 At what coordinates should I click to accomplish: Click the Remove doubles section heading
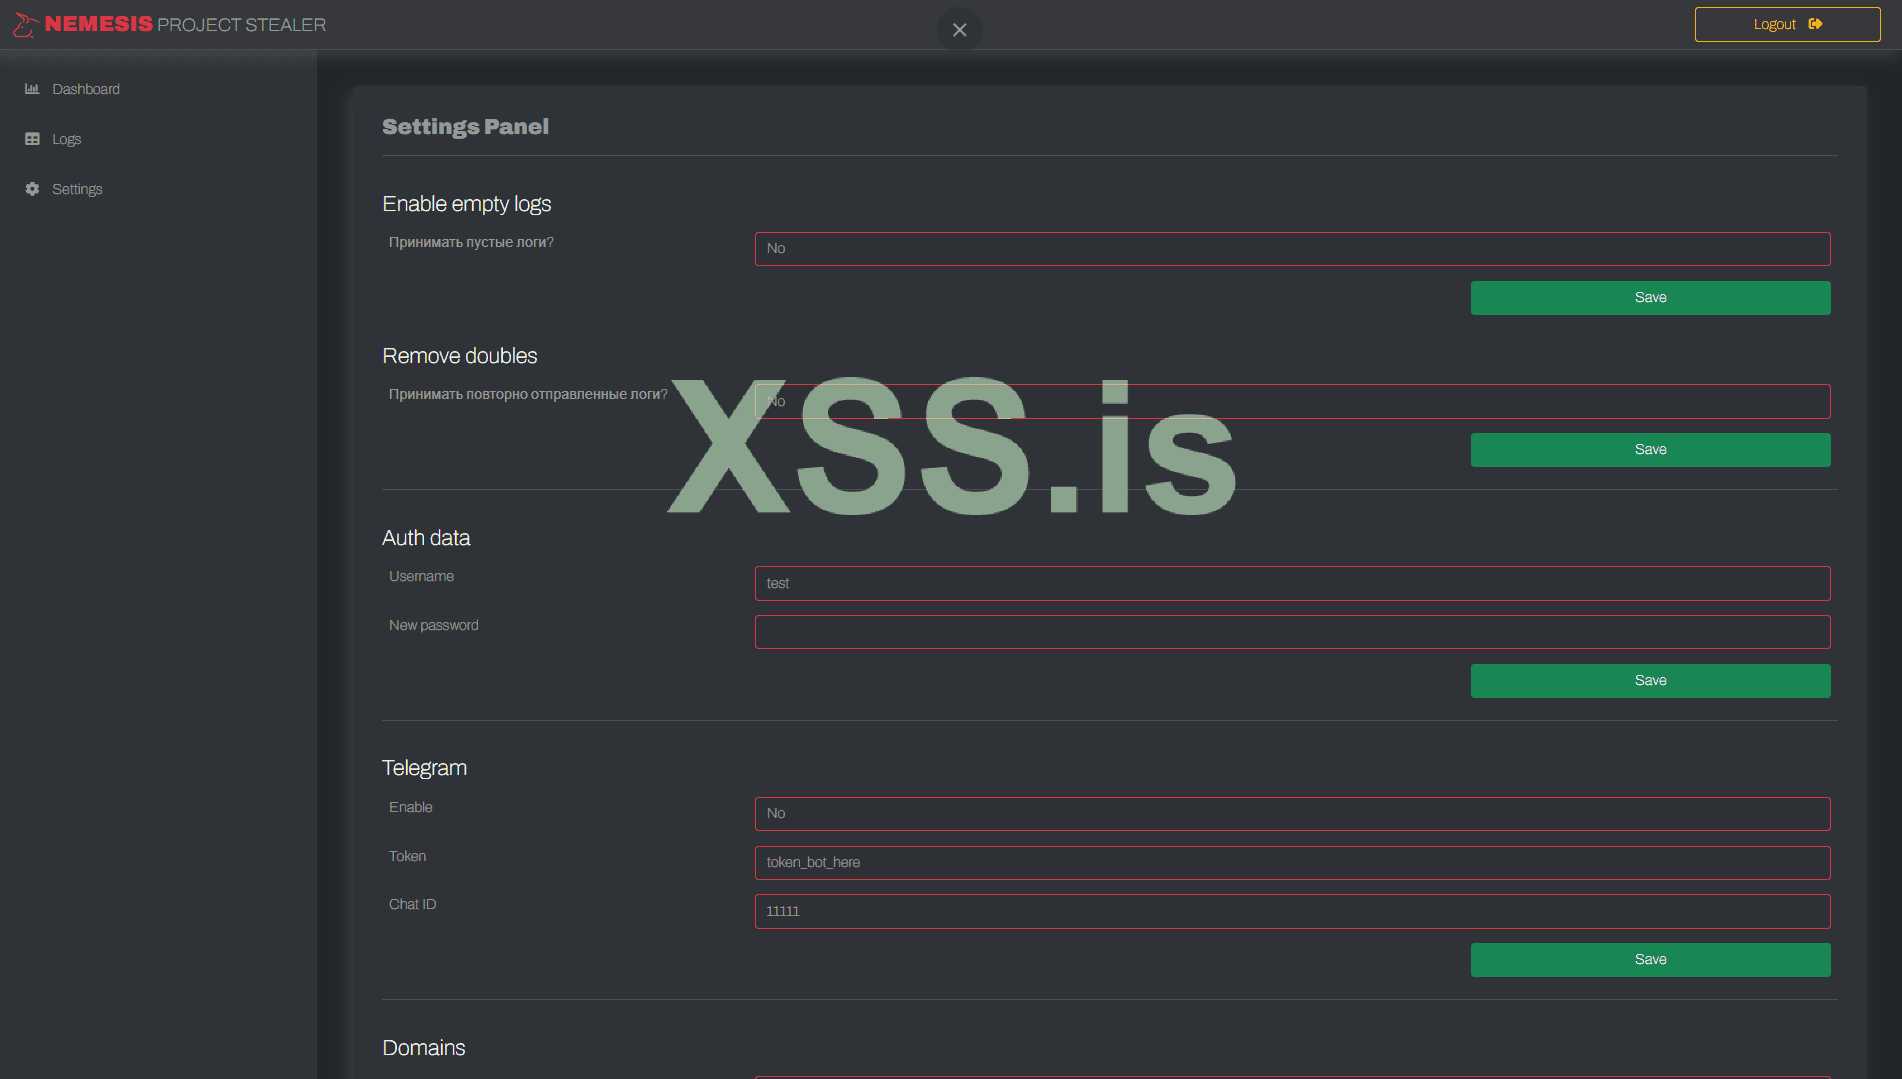coord(460,356)
